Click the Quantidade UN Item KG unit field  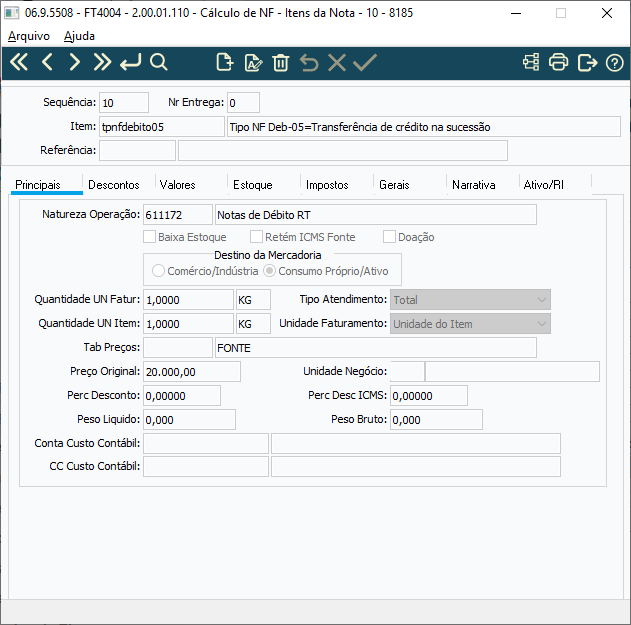(253, 324)
